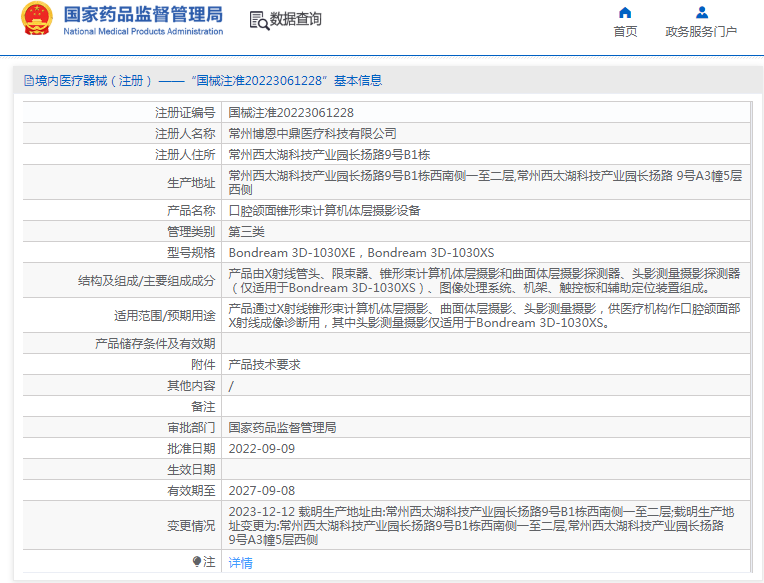Open the 详情 link

click(x=241, y=563)
